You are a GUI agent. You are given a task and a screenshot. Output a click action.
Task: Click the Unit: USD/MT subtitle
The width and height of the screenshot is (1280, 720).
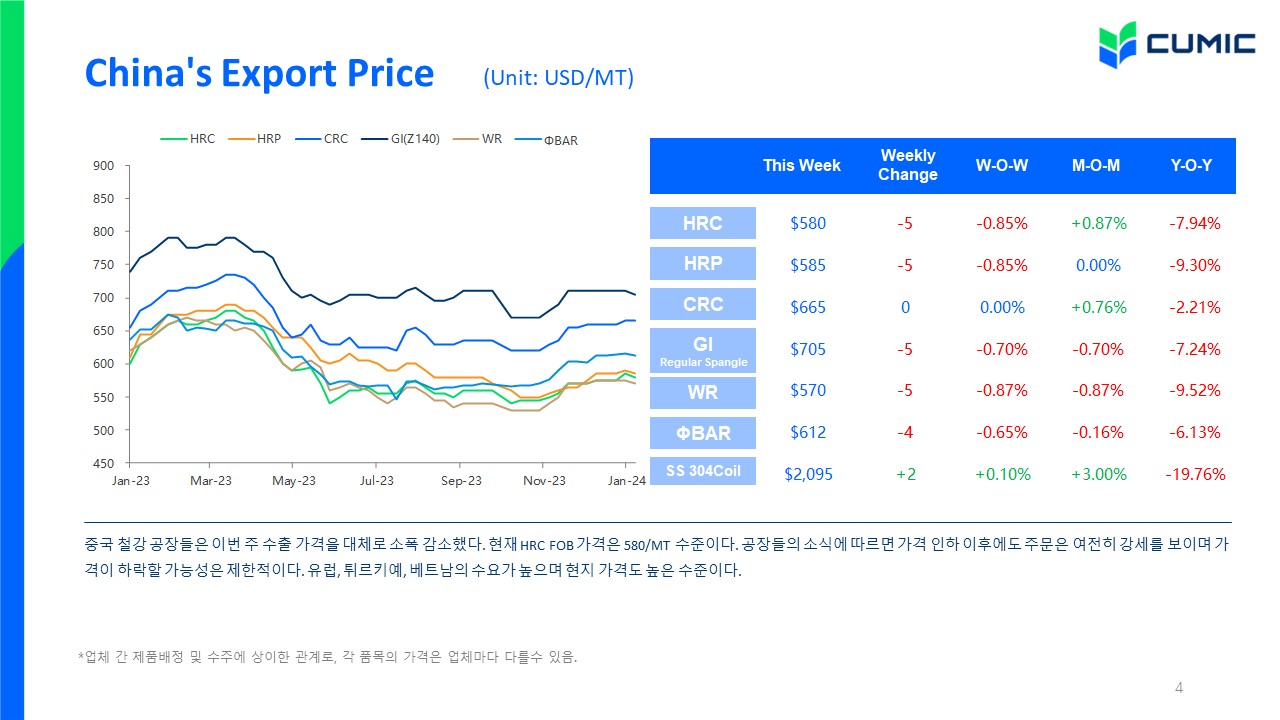click(558, 77)
